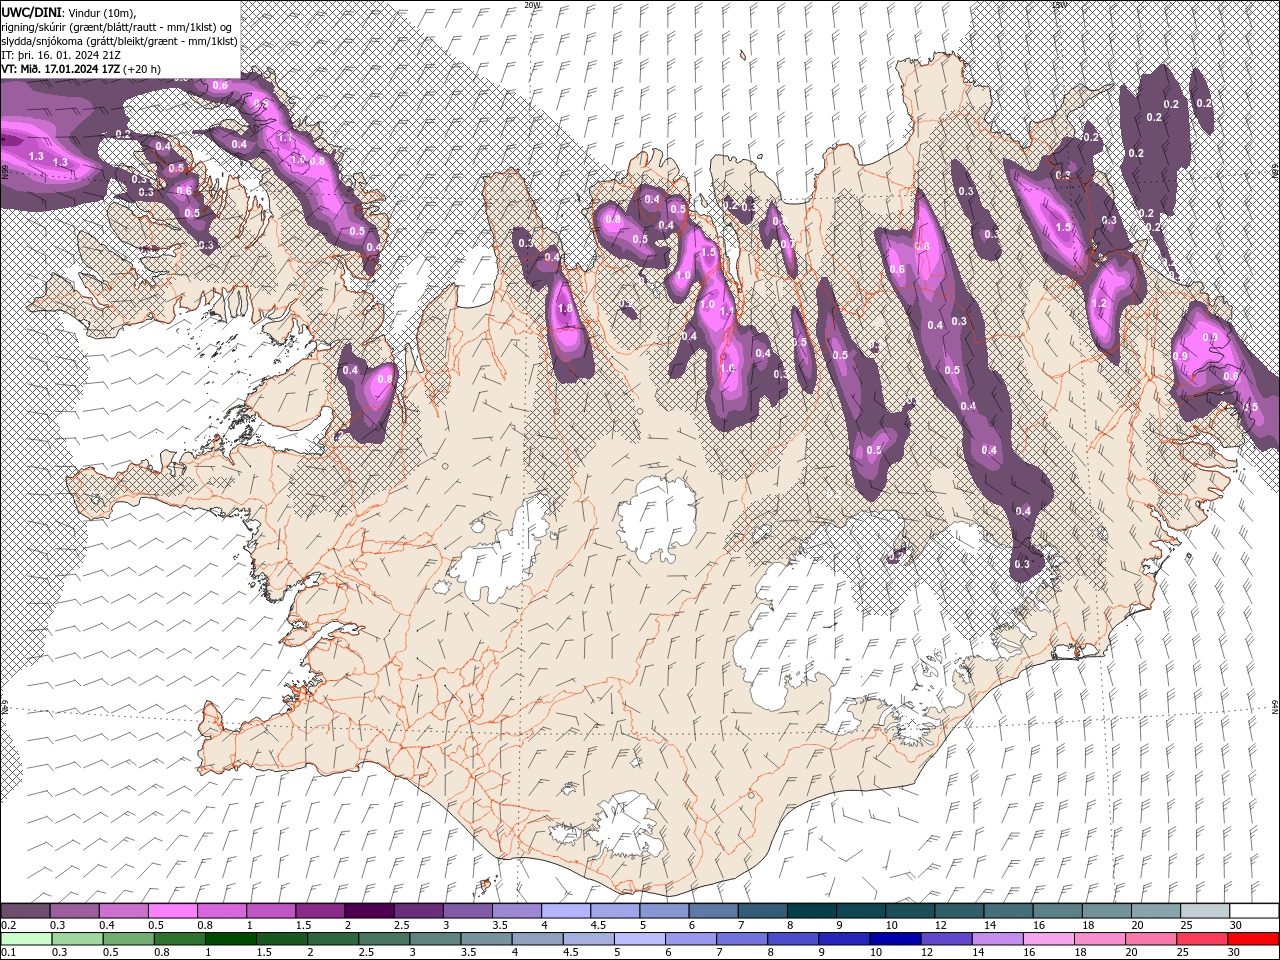This screenshot has height=960, width=1280.
Task: Select the IT initial time line 16.01.2024 21Z
Action: click(x=62, y=54)
